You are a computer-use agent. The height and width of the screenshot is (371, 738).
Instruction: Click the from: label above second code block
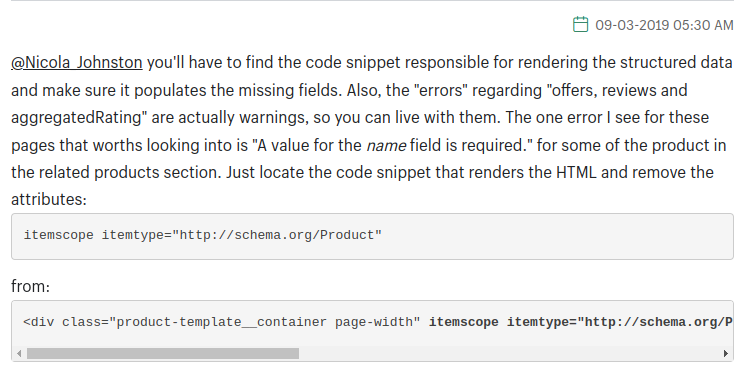31,286
